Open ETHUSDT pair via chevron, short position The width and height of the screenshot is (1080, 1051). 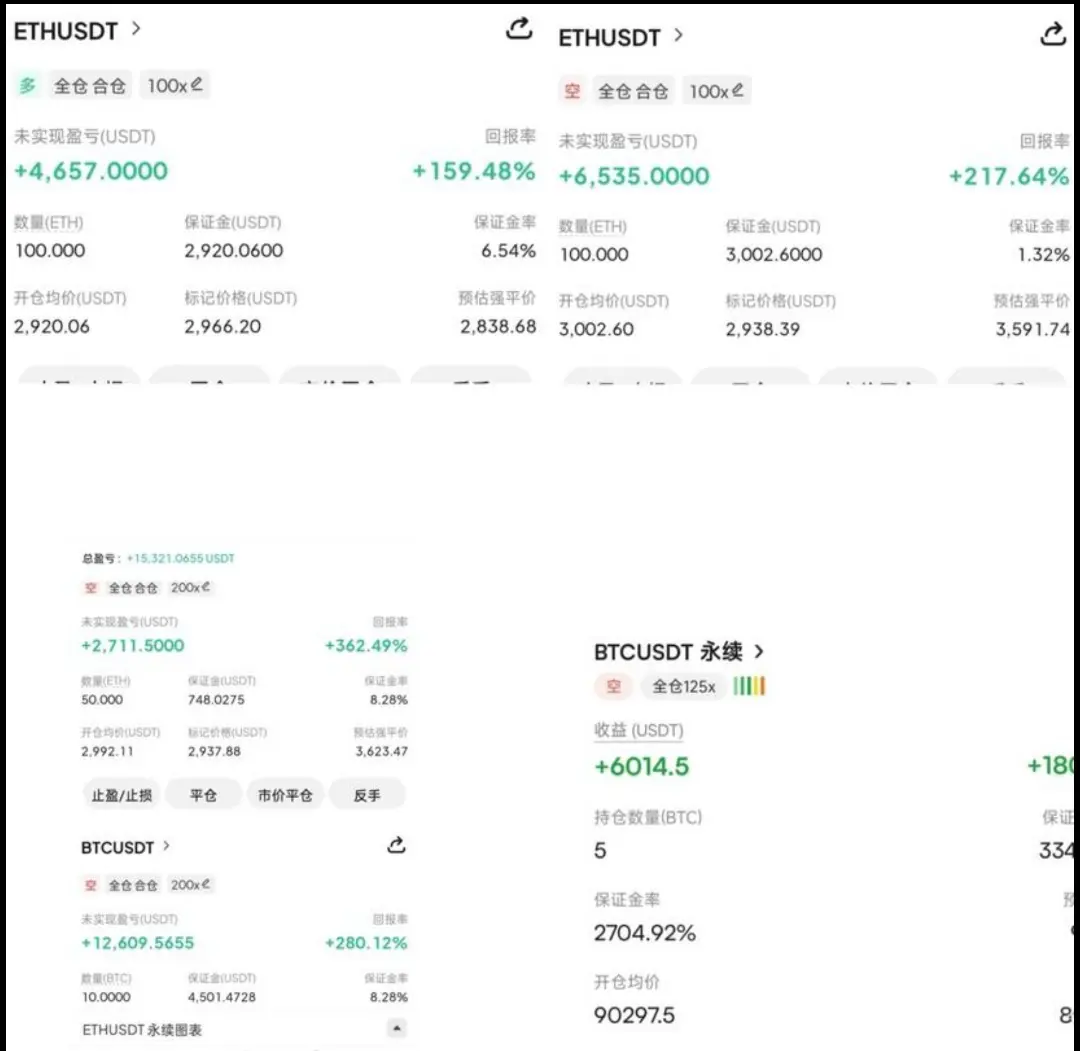[x=679, y=35]
